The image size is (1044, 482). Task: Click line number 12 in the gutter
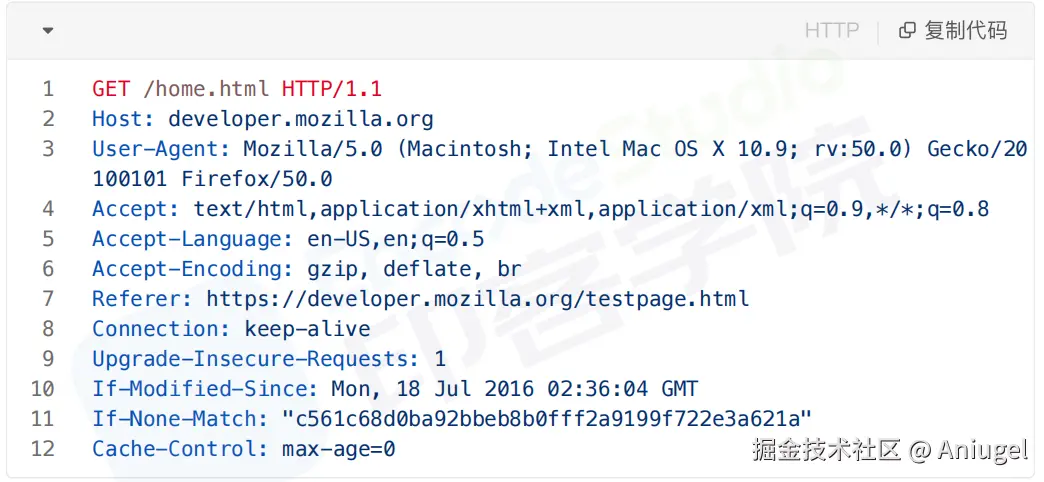(43, 449)
